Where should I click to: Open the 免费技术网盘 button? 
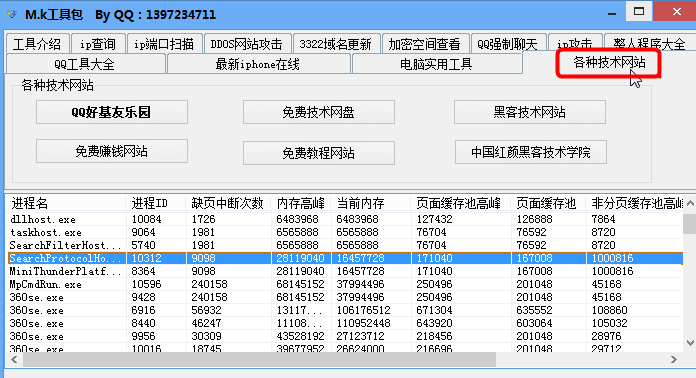coord(319,112)
